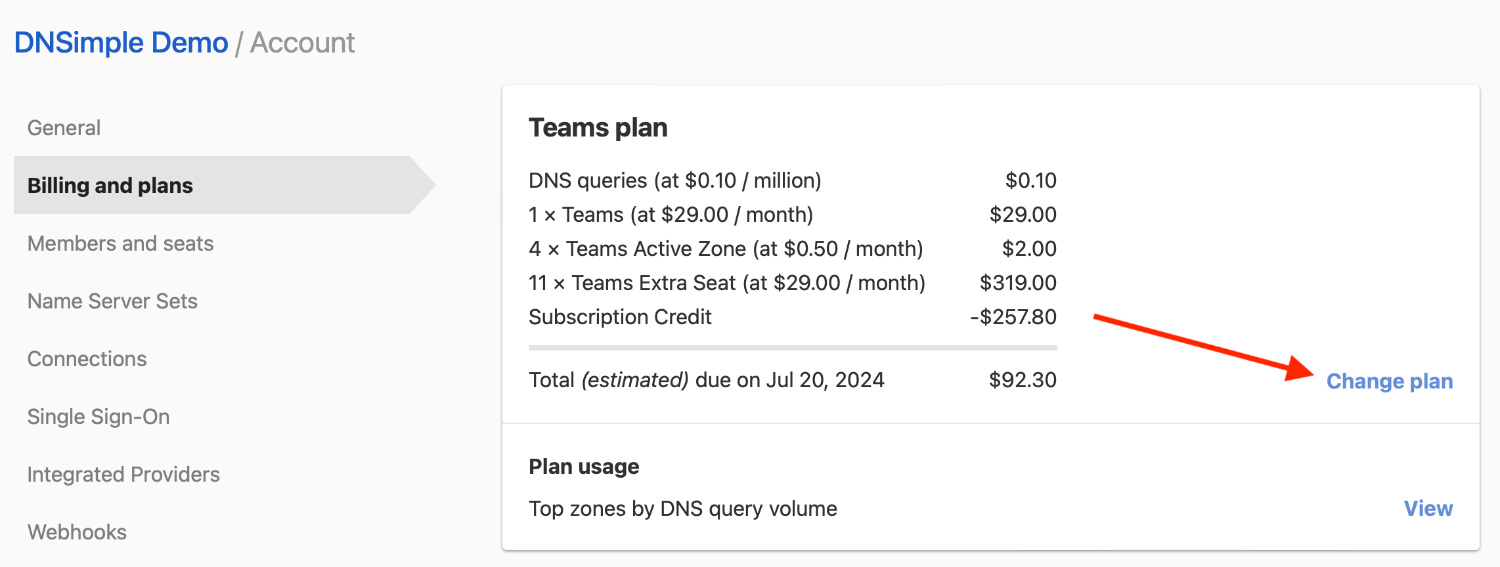Click the $0.10 DNS queries amount
Viewport: 1500px width, 567px height.
pyautogui.click(x=1031, y=181)
